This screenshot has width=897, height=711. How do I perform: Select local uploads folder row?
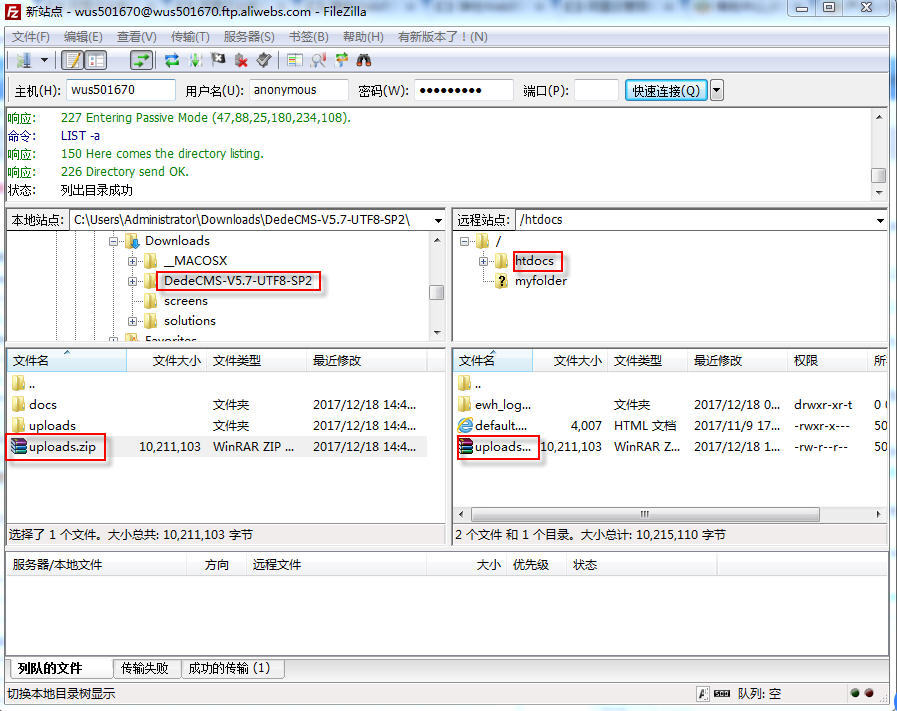coord(219,426)
